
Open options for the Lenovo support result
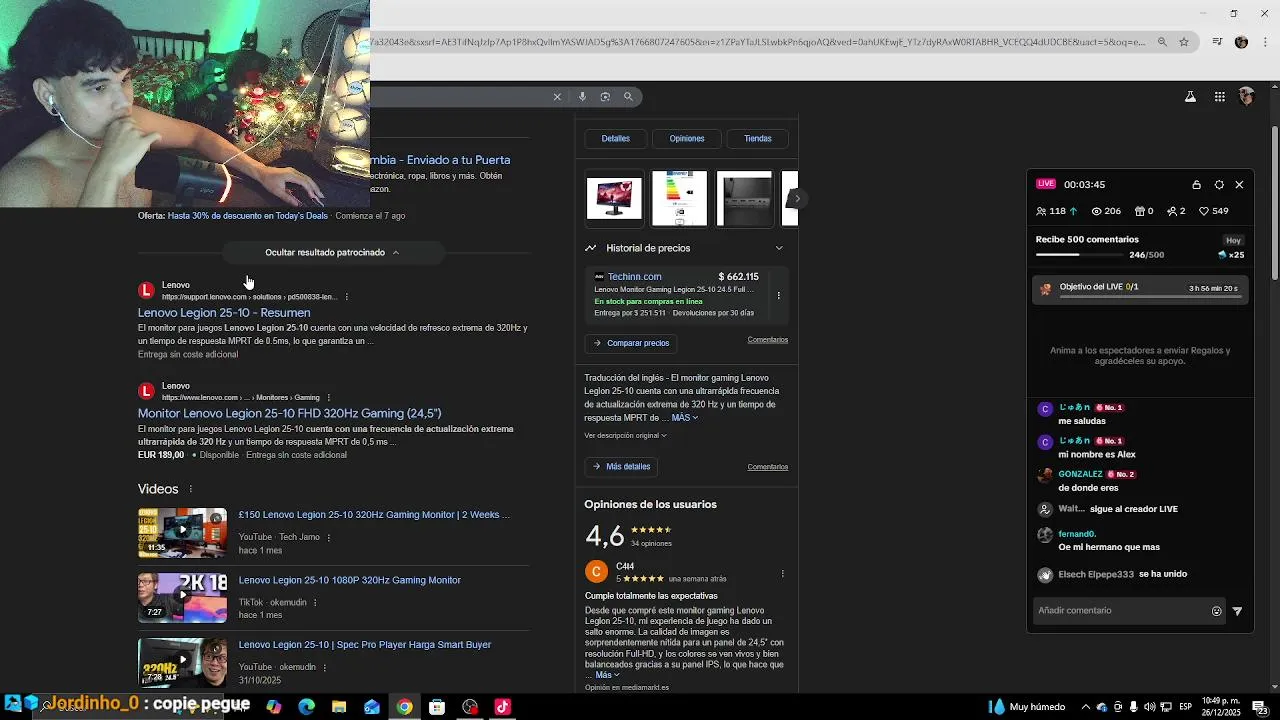[347, 297]
